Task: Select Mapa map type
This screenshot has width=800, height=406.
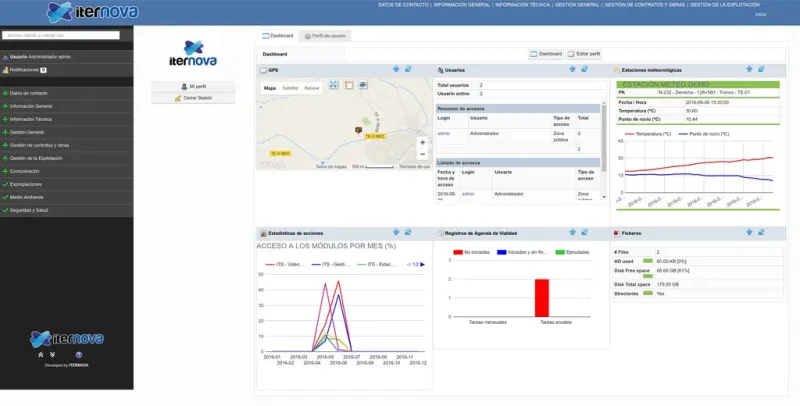Action: [270, 88]
